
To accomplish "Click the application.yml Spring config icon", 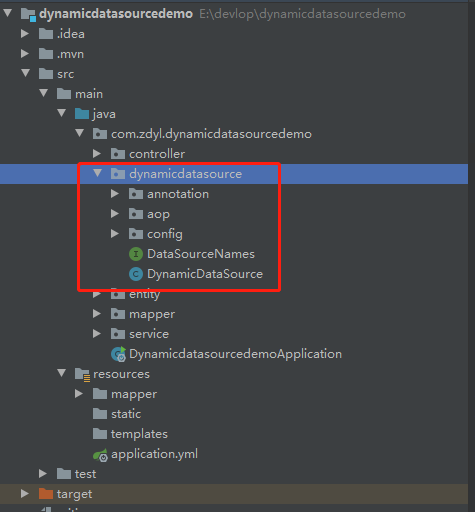I will coord(100,455).
